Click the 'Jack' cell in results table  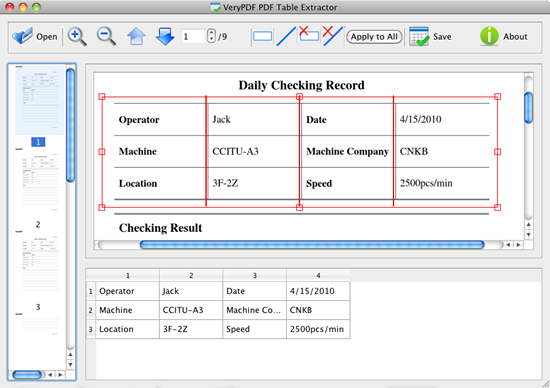tap(191, 291)
